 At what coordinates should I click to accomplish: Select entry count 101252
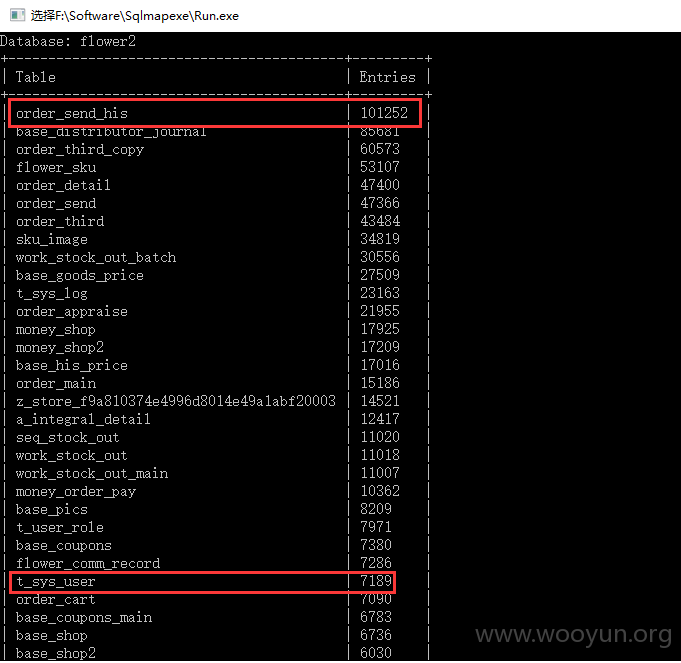384,113
